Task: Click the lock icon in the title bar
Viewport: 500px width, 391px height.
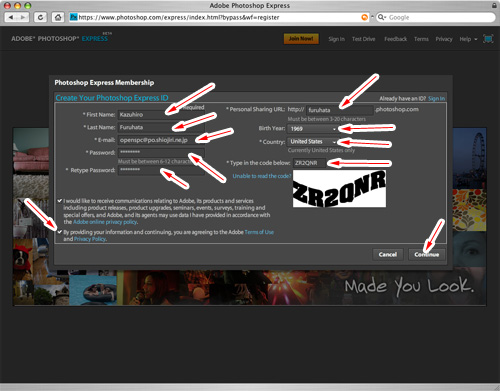Action: coord(494,5)
